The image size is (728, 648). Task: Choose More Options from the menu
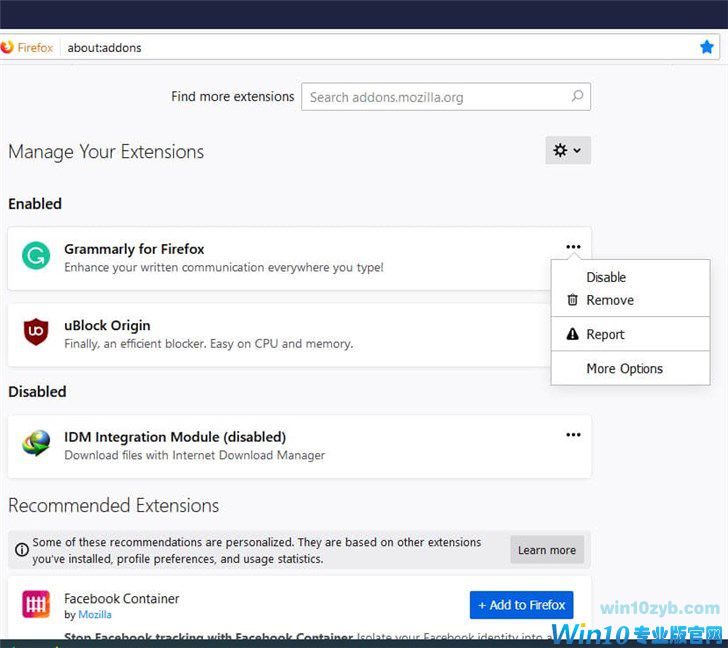[x=630, y=369]
